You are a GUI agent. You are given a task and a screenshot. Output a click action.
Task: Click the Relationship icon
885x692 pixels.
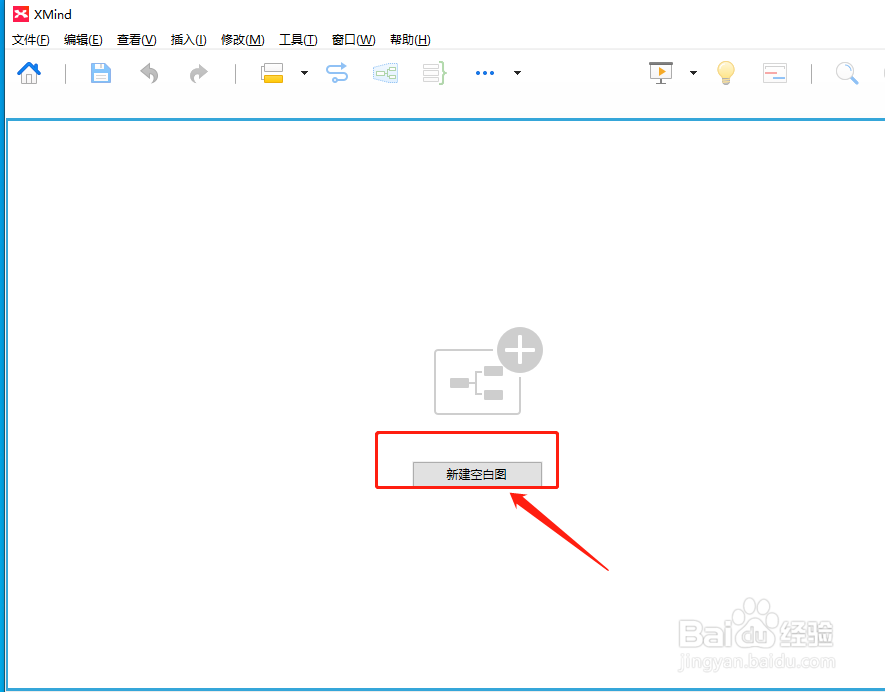coord(337,73)
